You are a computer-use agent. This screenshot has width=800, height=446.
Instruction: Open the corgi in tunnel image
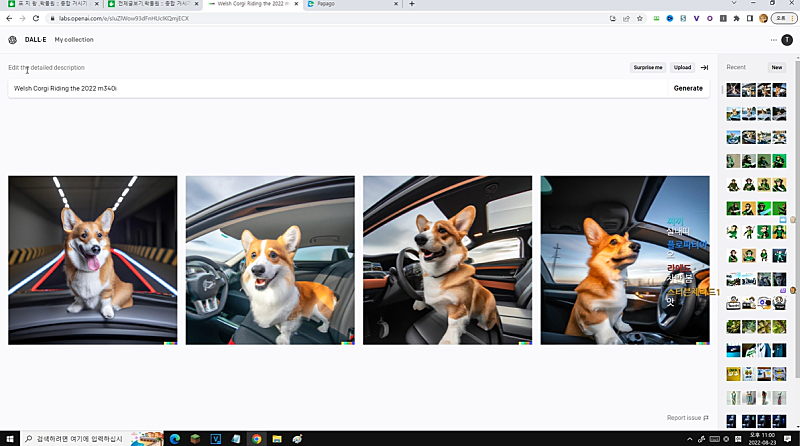93,260
